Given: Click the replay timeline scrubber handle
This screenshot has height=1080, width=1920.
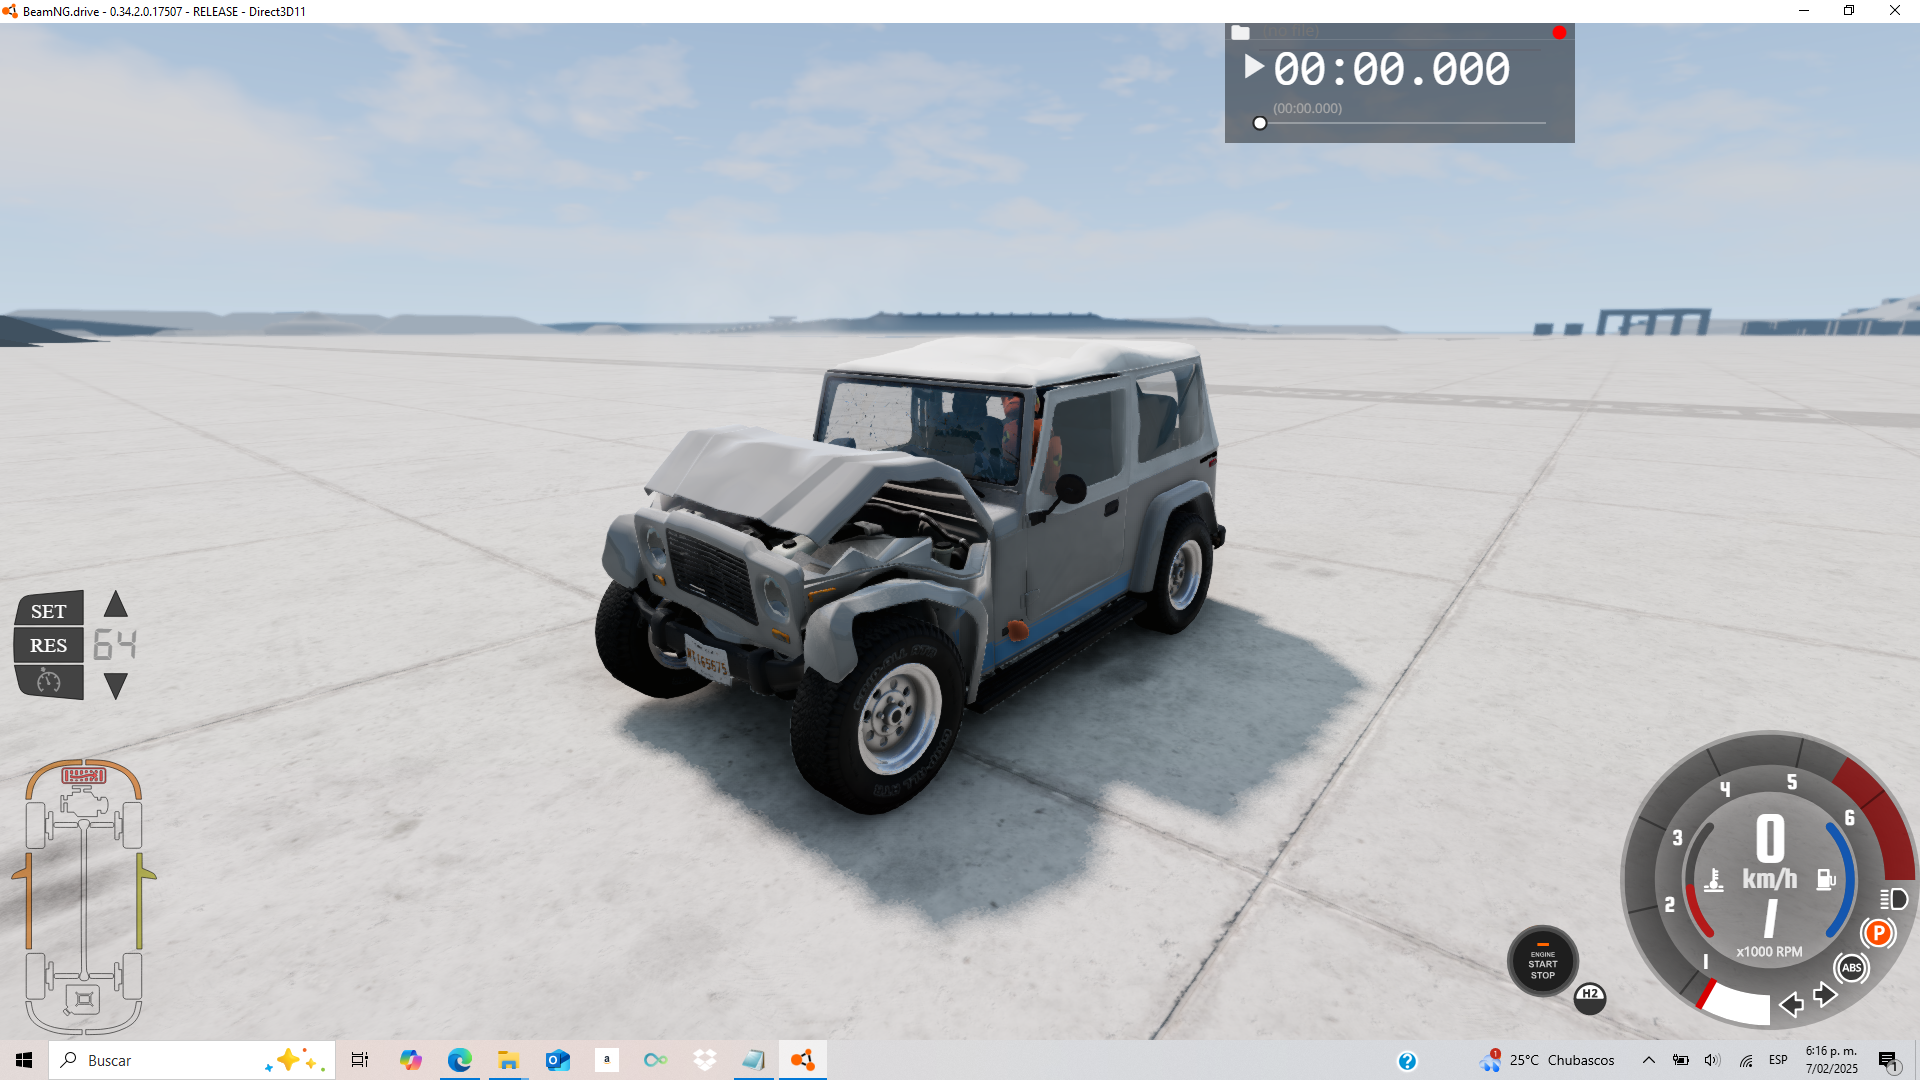Looking at the screenshot, I should pos(1260,123).
